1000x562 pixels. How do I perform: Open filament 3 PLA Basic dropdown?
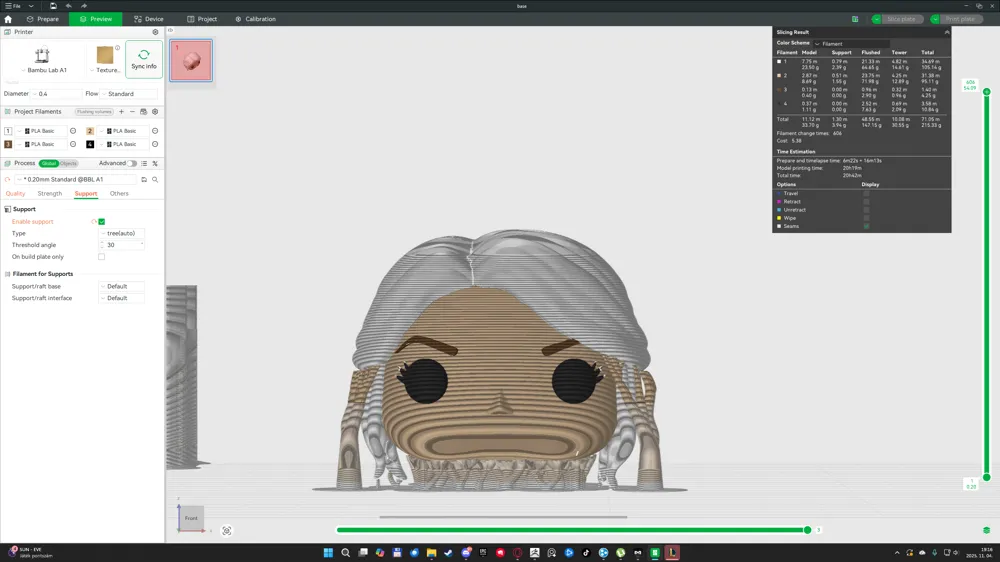(x=41, y=144)
